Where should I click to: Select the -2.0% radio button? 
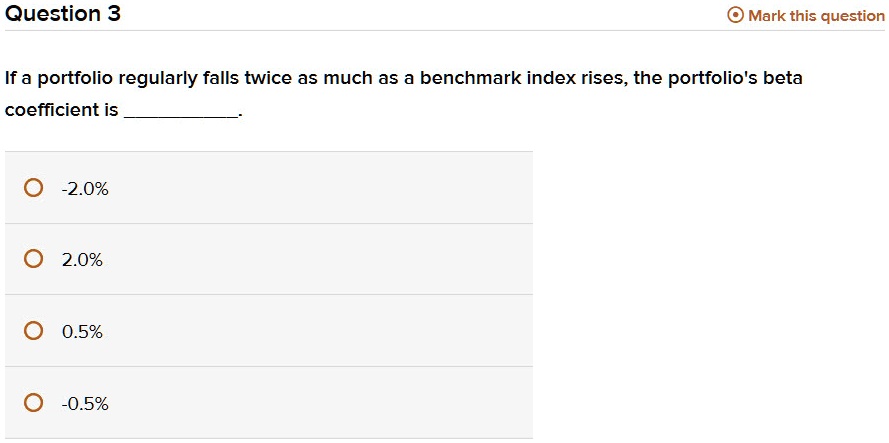34,188
